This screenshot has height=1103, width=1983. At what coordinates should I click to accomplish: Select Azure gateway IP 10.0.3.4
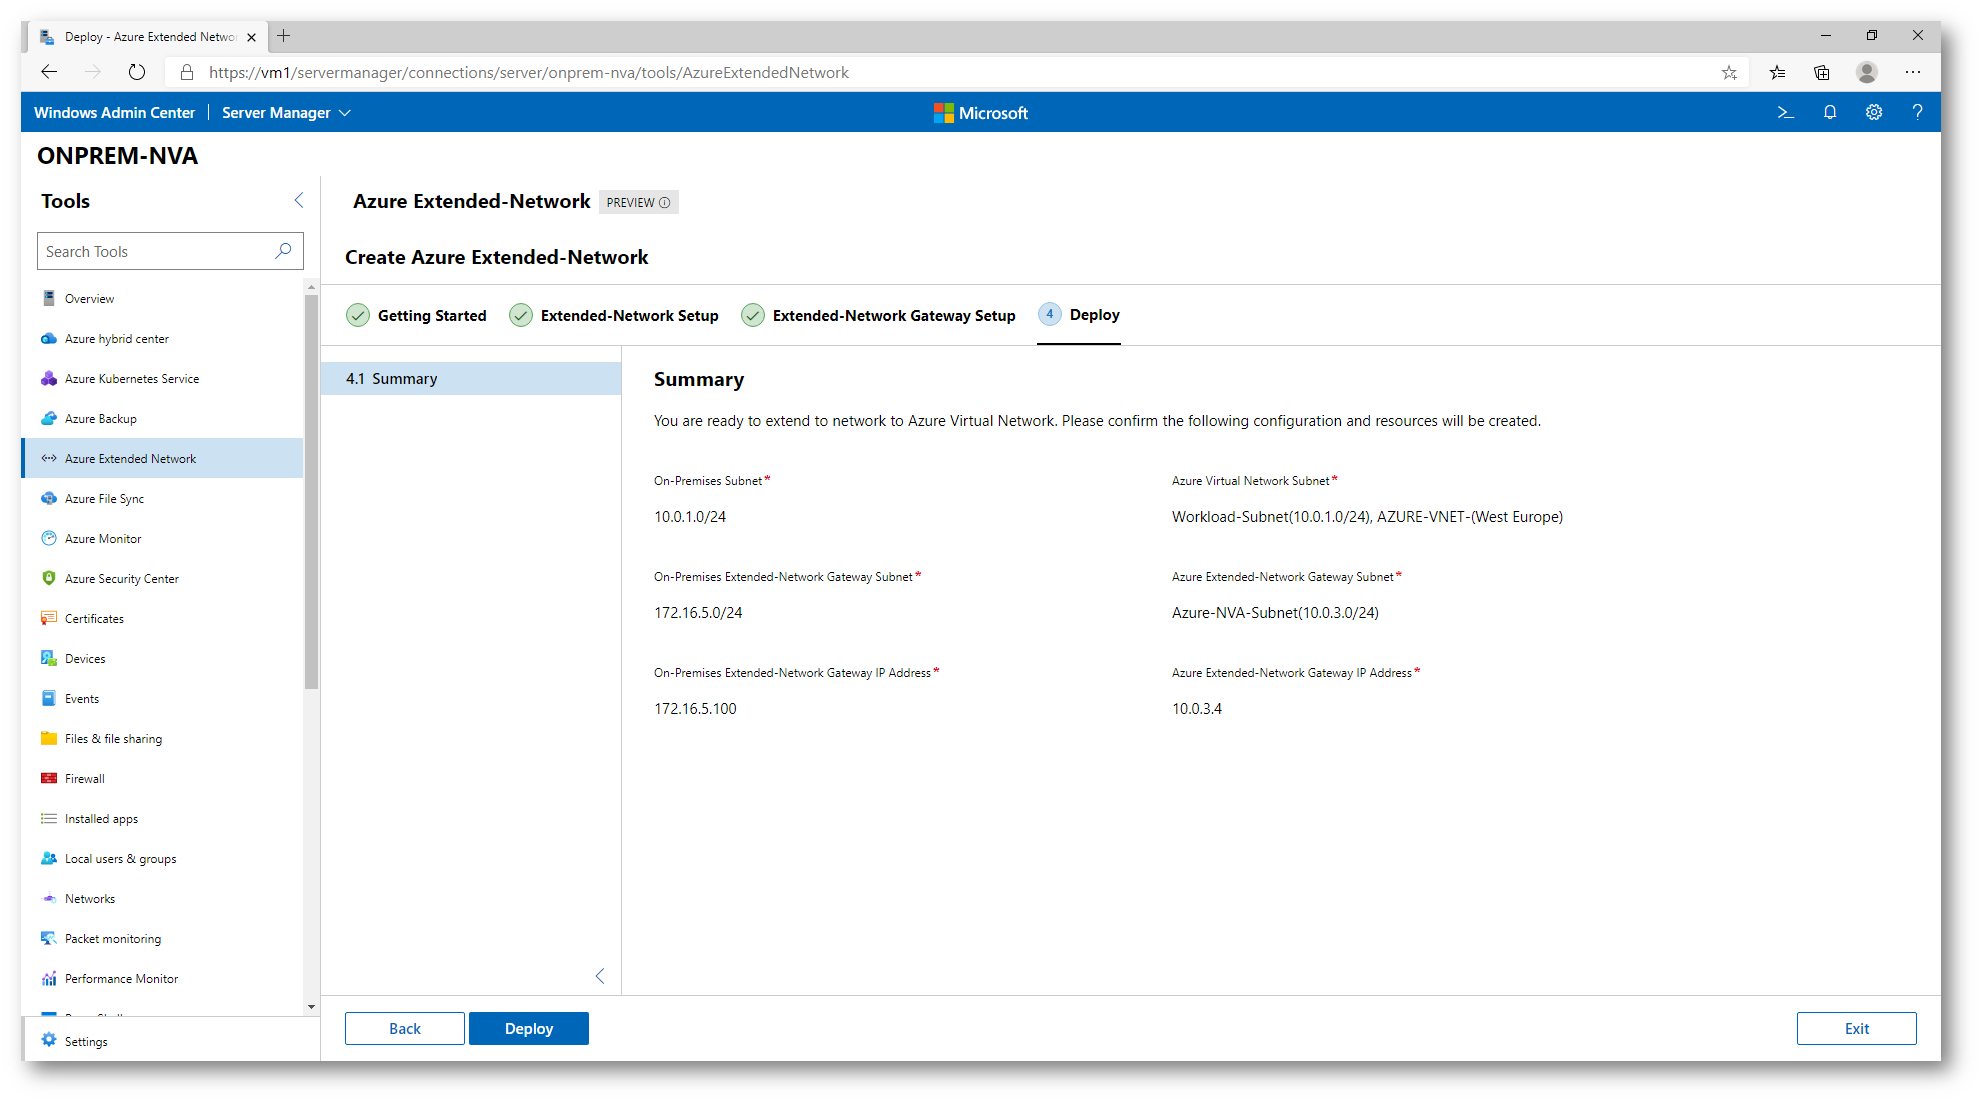click(1197, 709)
